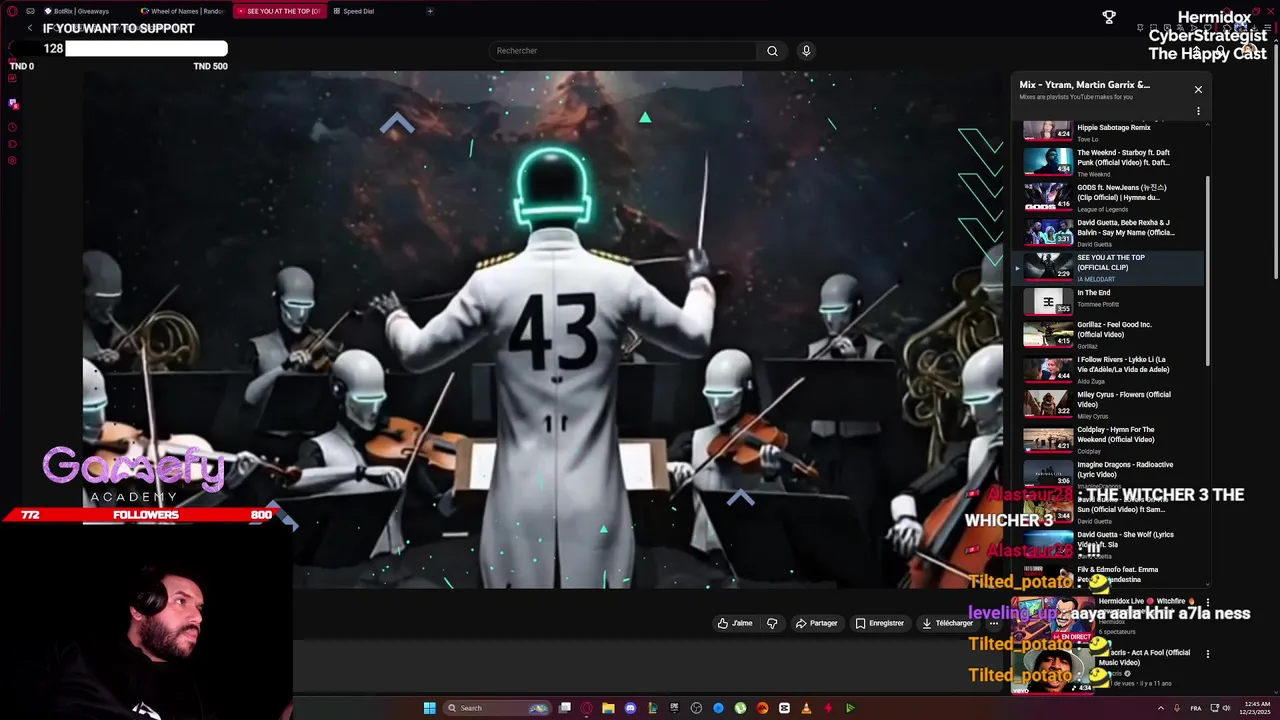This screenshot has width=1280, height=720.
Task: Switch to the Wheel of Names tab
Action: [x=183, y=11]
